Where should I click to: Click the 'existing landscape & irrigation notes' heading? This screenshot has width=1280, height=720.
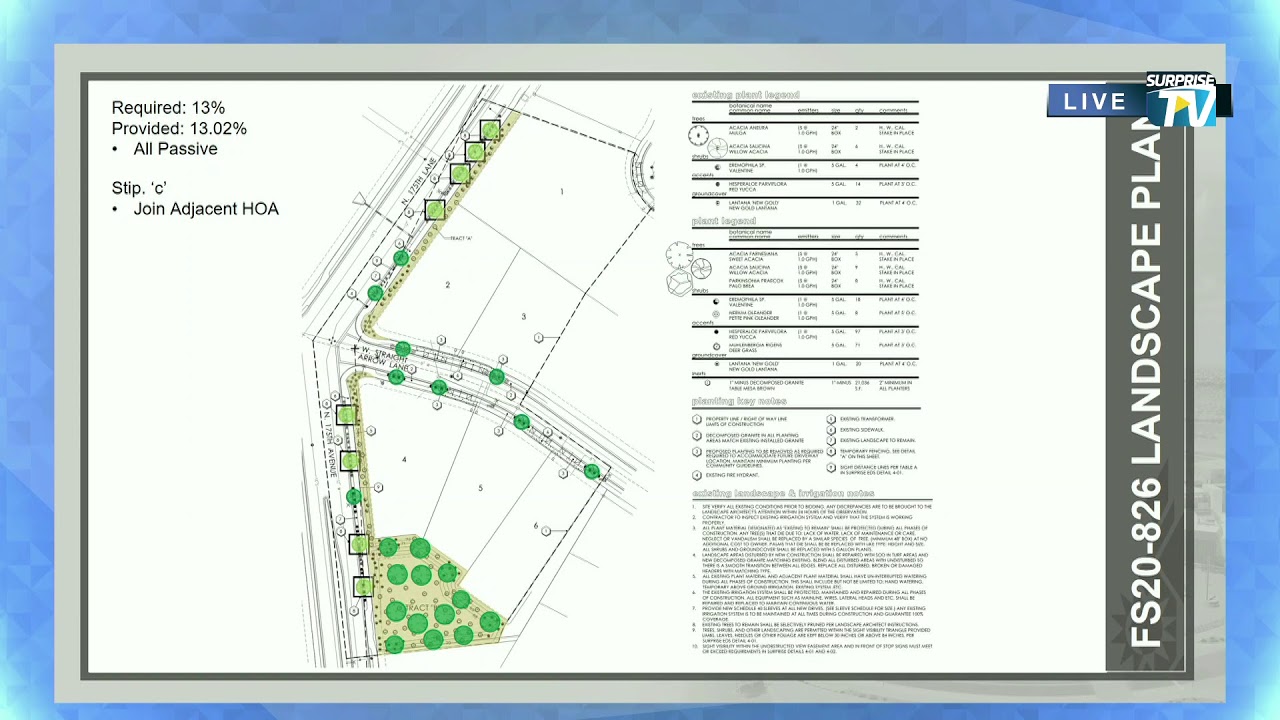(x=783, y=493)
